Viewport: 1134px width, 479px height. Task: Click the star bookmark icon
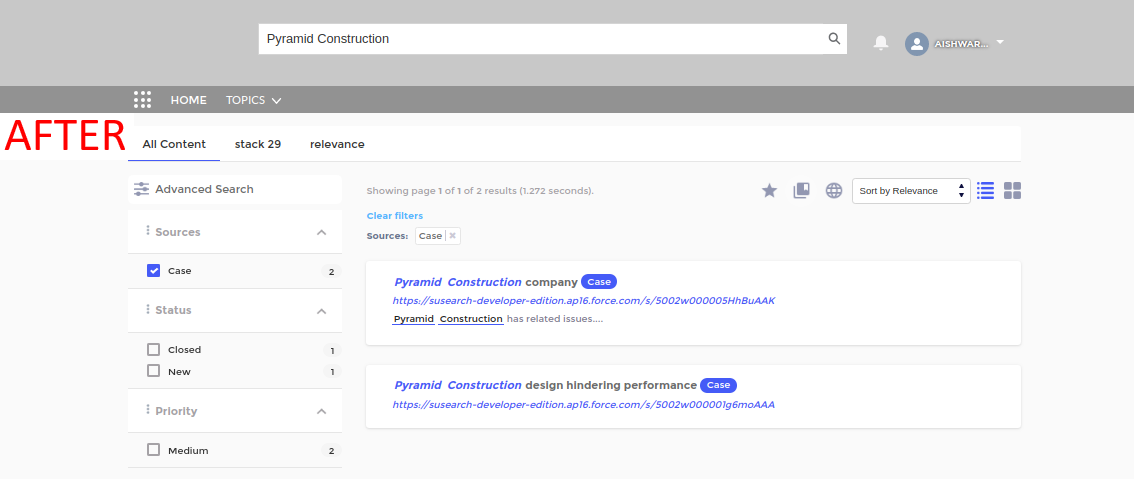point(769,191)
